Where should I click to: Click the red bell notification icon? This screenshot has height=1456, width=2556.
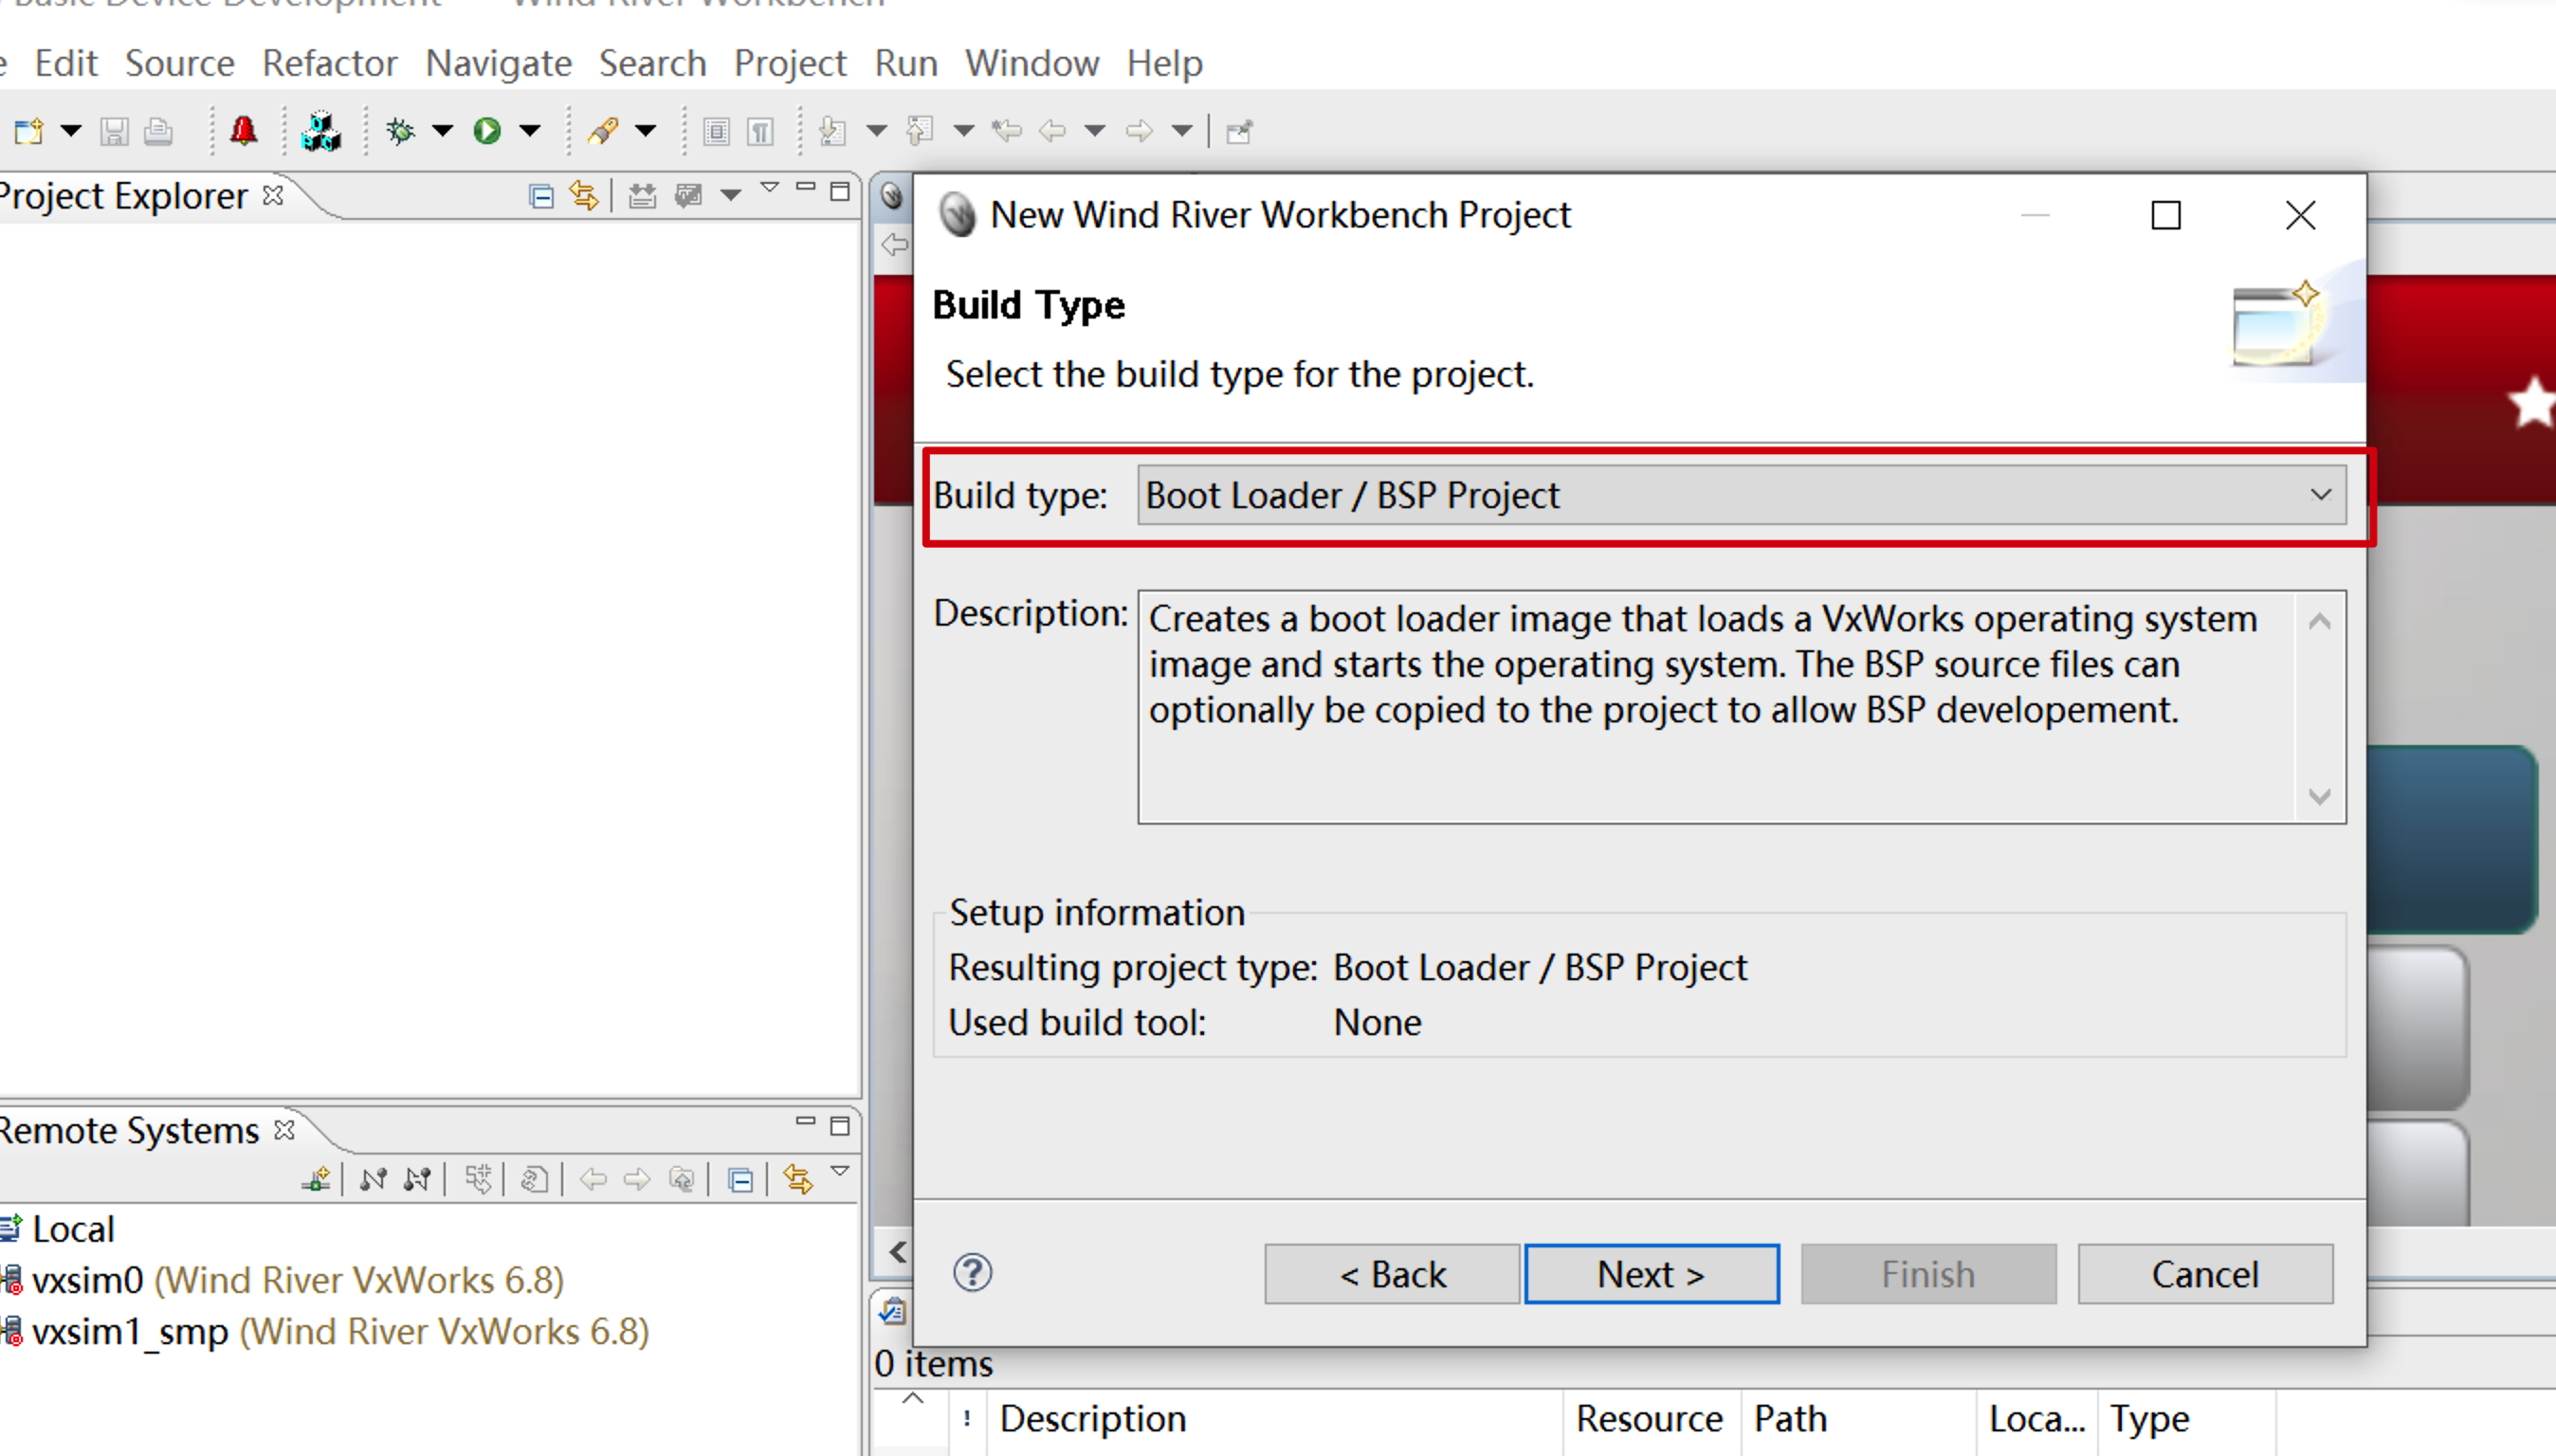click(243, 131)
